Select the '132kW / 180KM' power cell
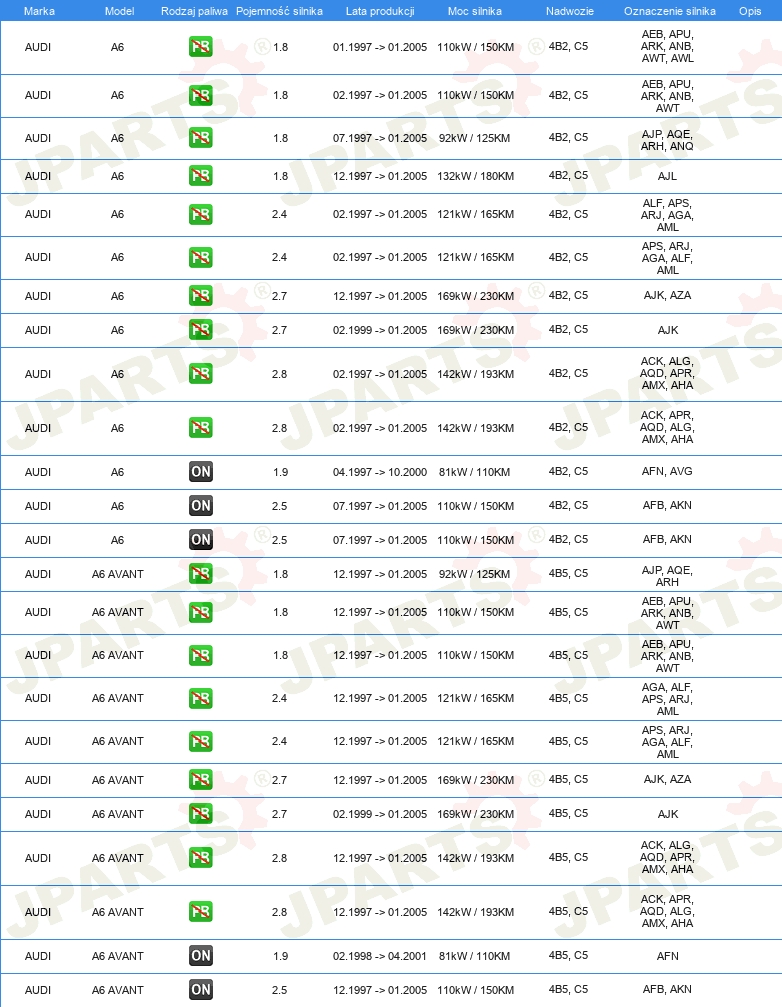Screen dimensions: 782x1007 tap(476, 176)
